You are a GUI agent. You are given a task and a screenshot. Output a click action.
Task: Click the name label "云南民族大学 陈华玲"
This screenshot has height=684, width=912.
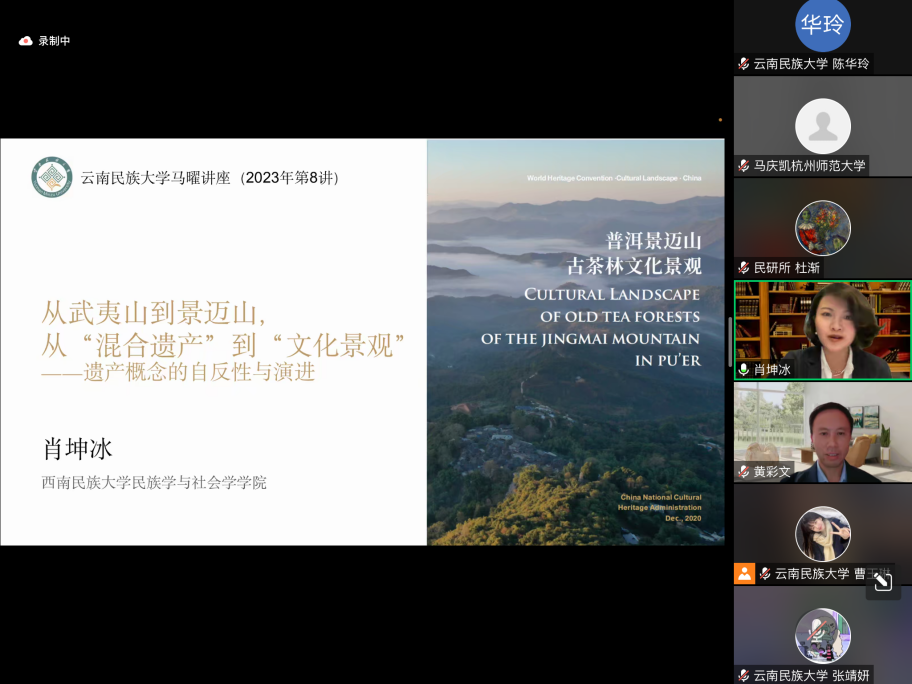pyautogui.click(x=811, y=63)
